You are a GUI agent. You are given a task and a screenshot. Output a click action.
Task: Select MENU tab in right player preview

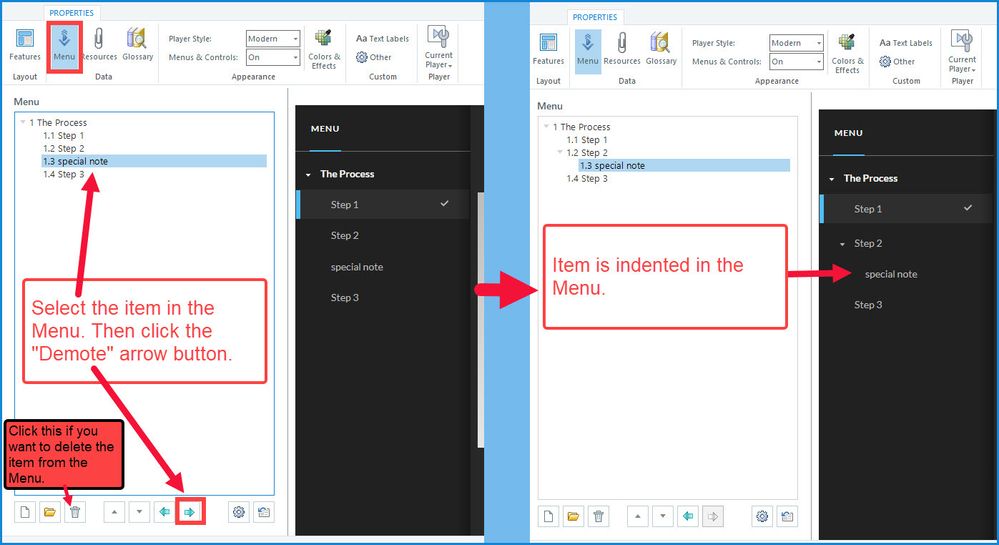(849, 133)
